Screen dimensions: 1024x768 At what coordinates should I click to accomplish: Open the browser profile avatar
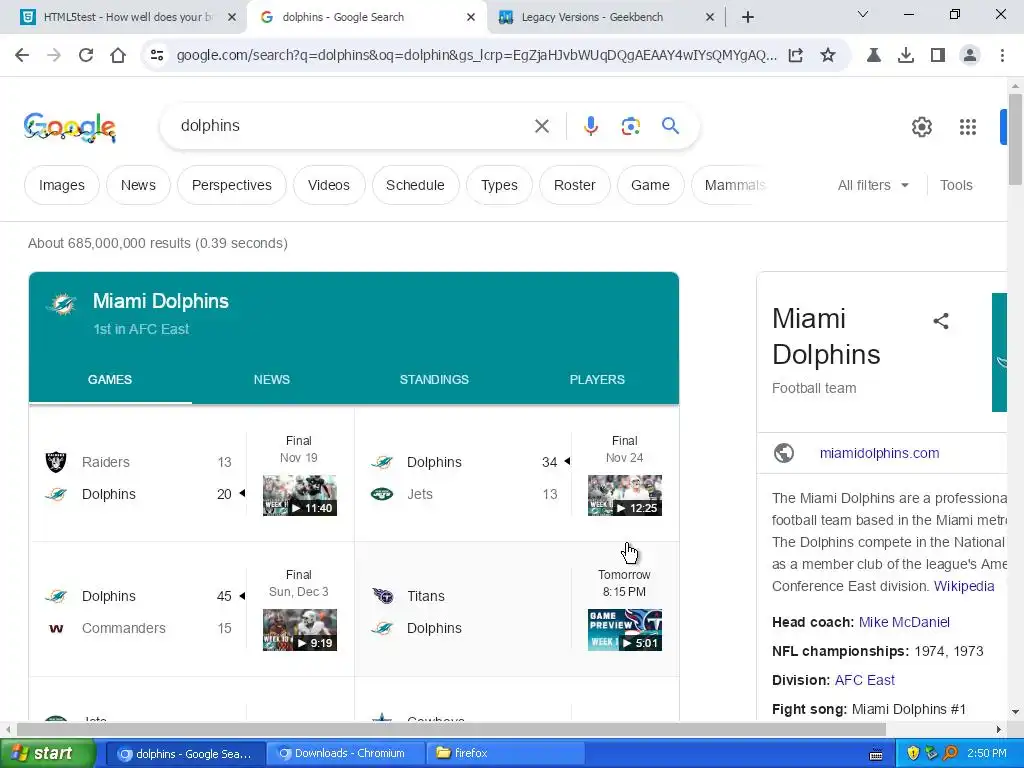tap(970, 56)
